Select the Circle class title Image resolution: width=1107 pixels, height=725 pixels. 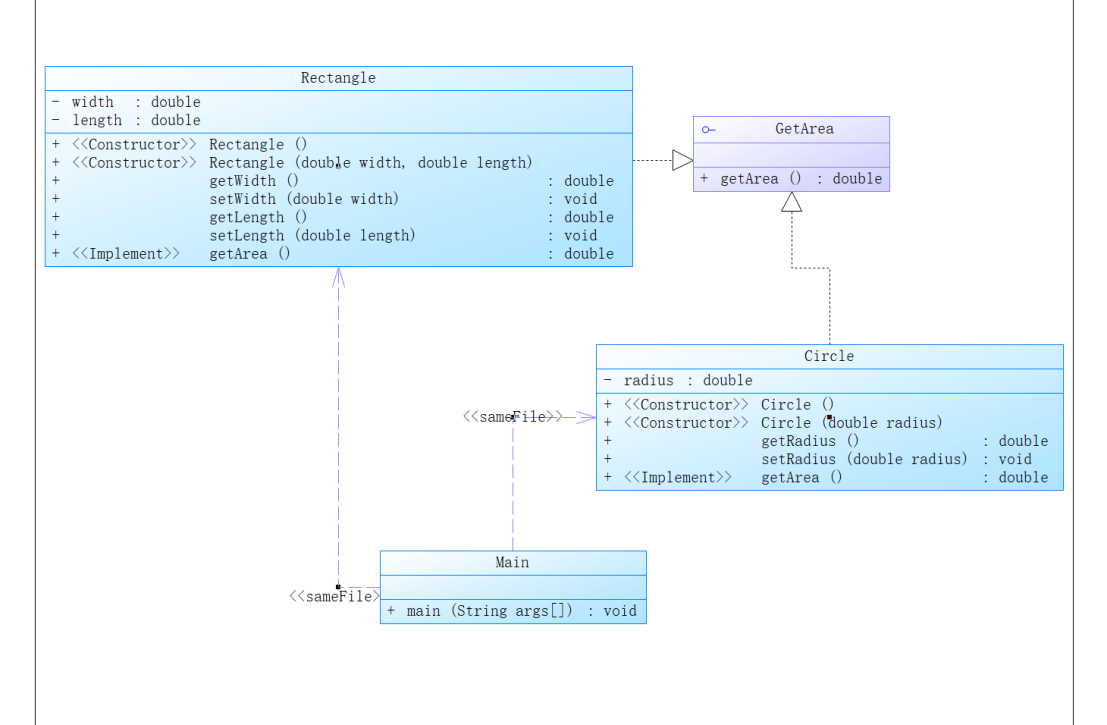click(829, 356)
